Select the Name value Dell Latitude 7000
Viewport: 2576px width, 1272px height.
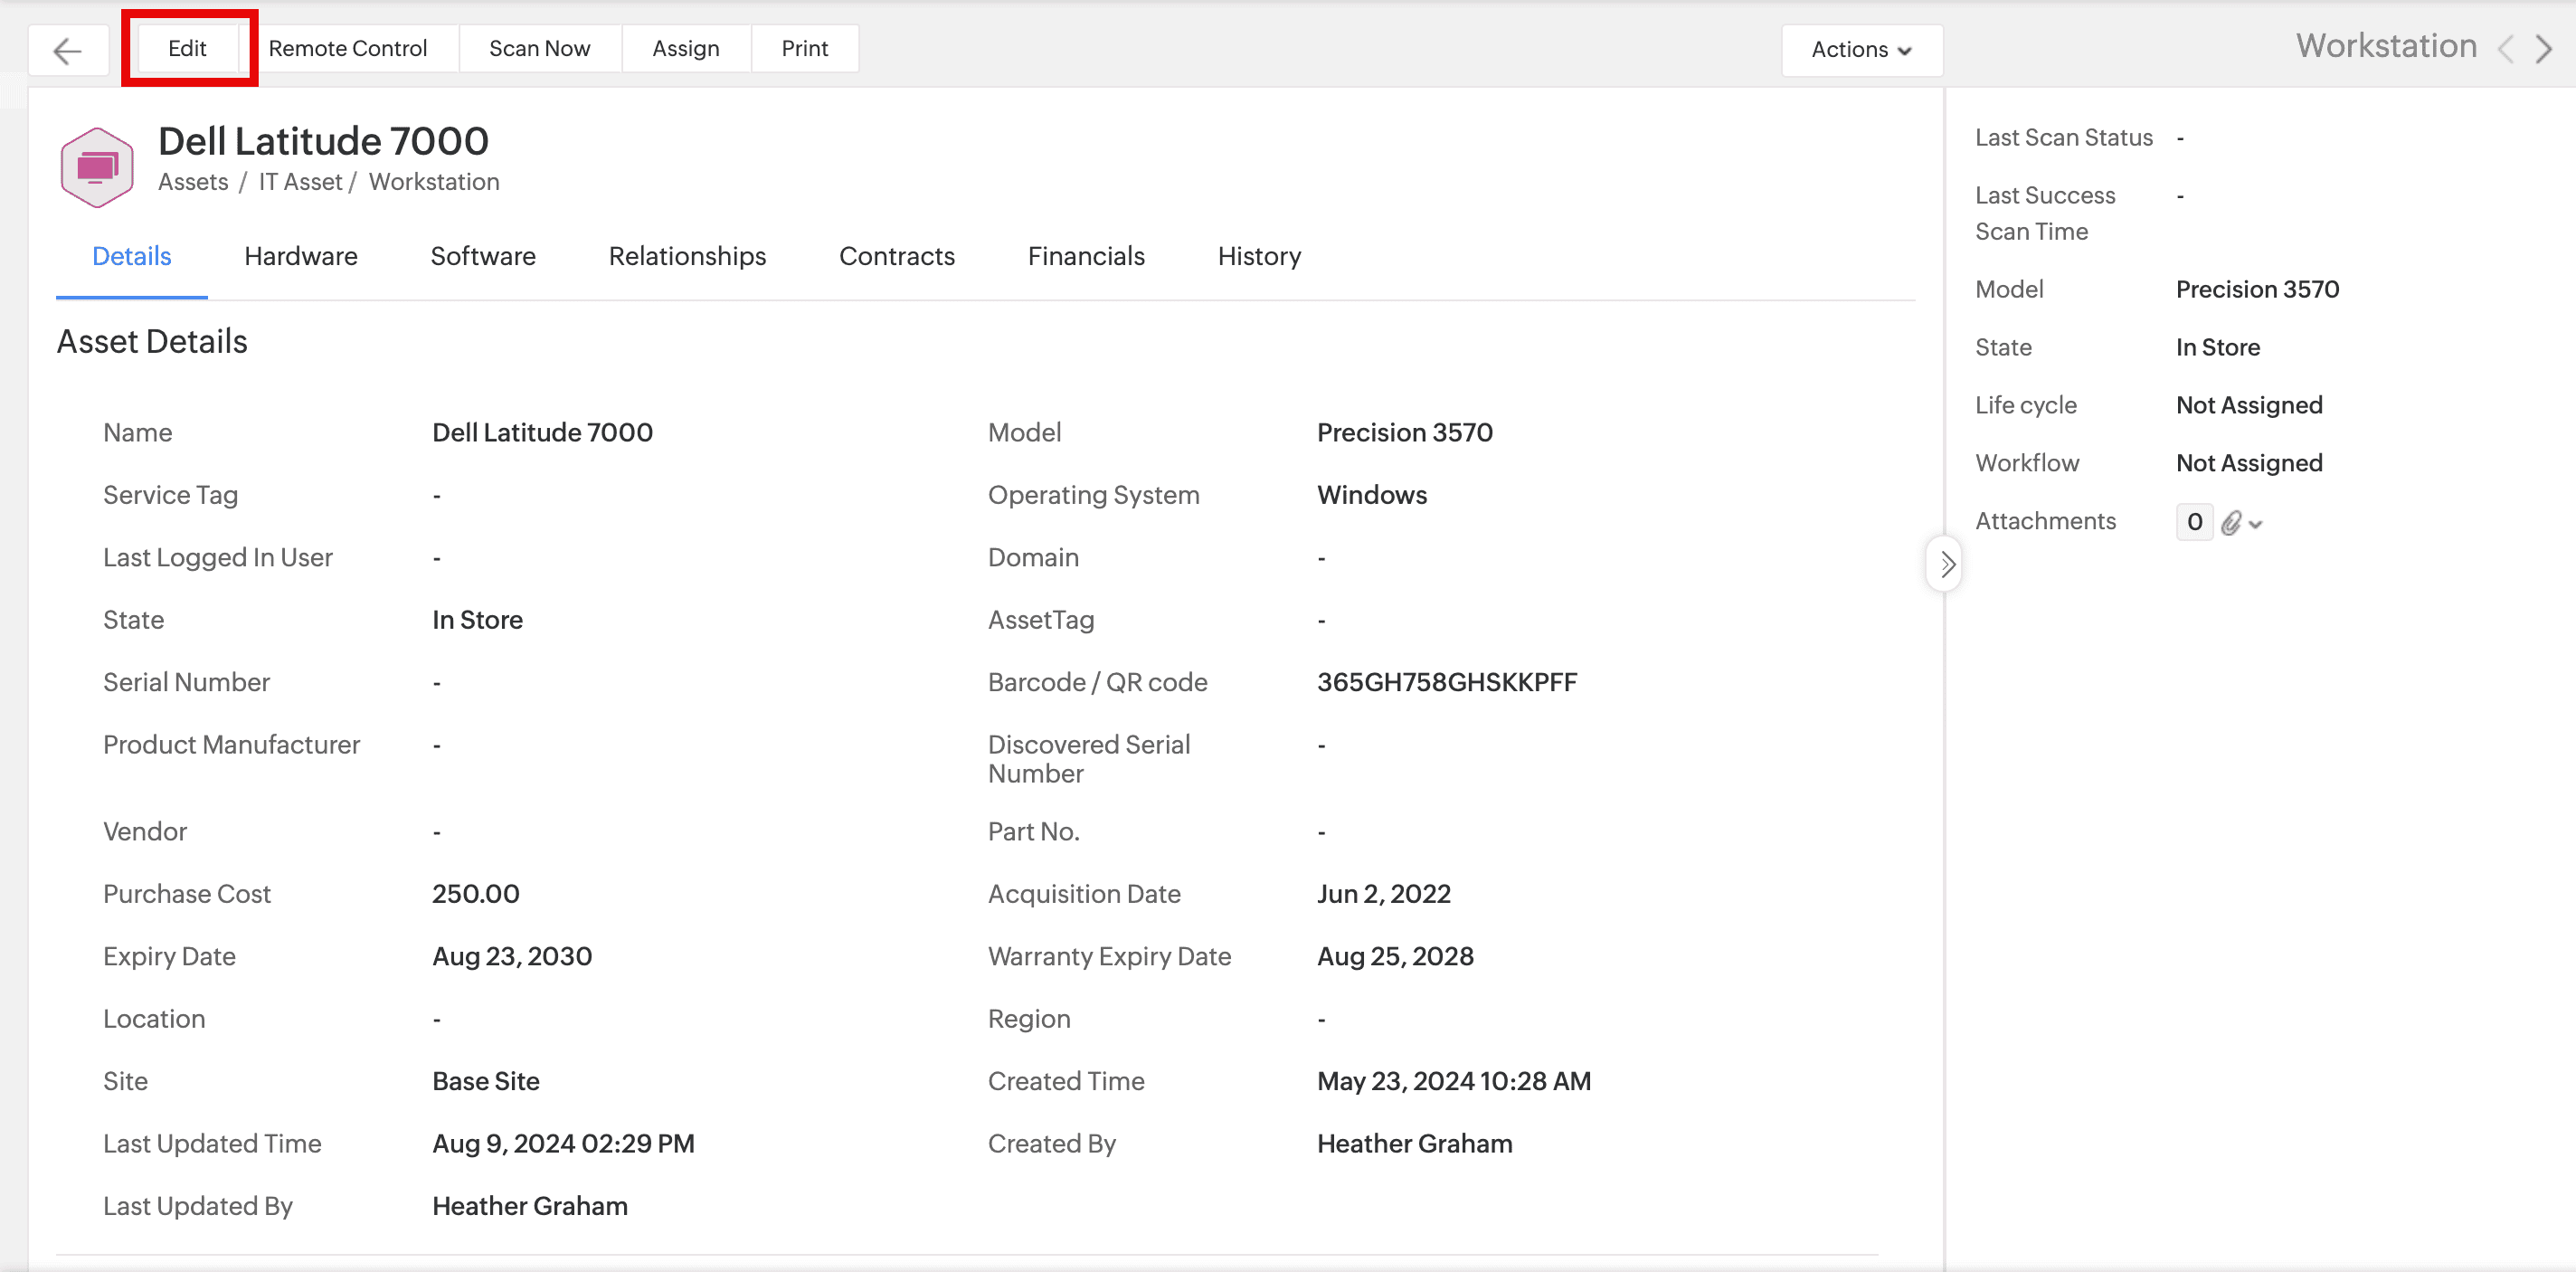pyautogui.click(x=542, y=433)
